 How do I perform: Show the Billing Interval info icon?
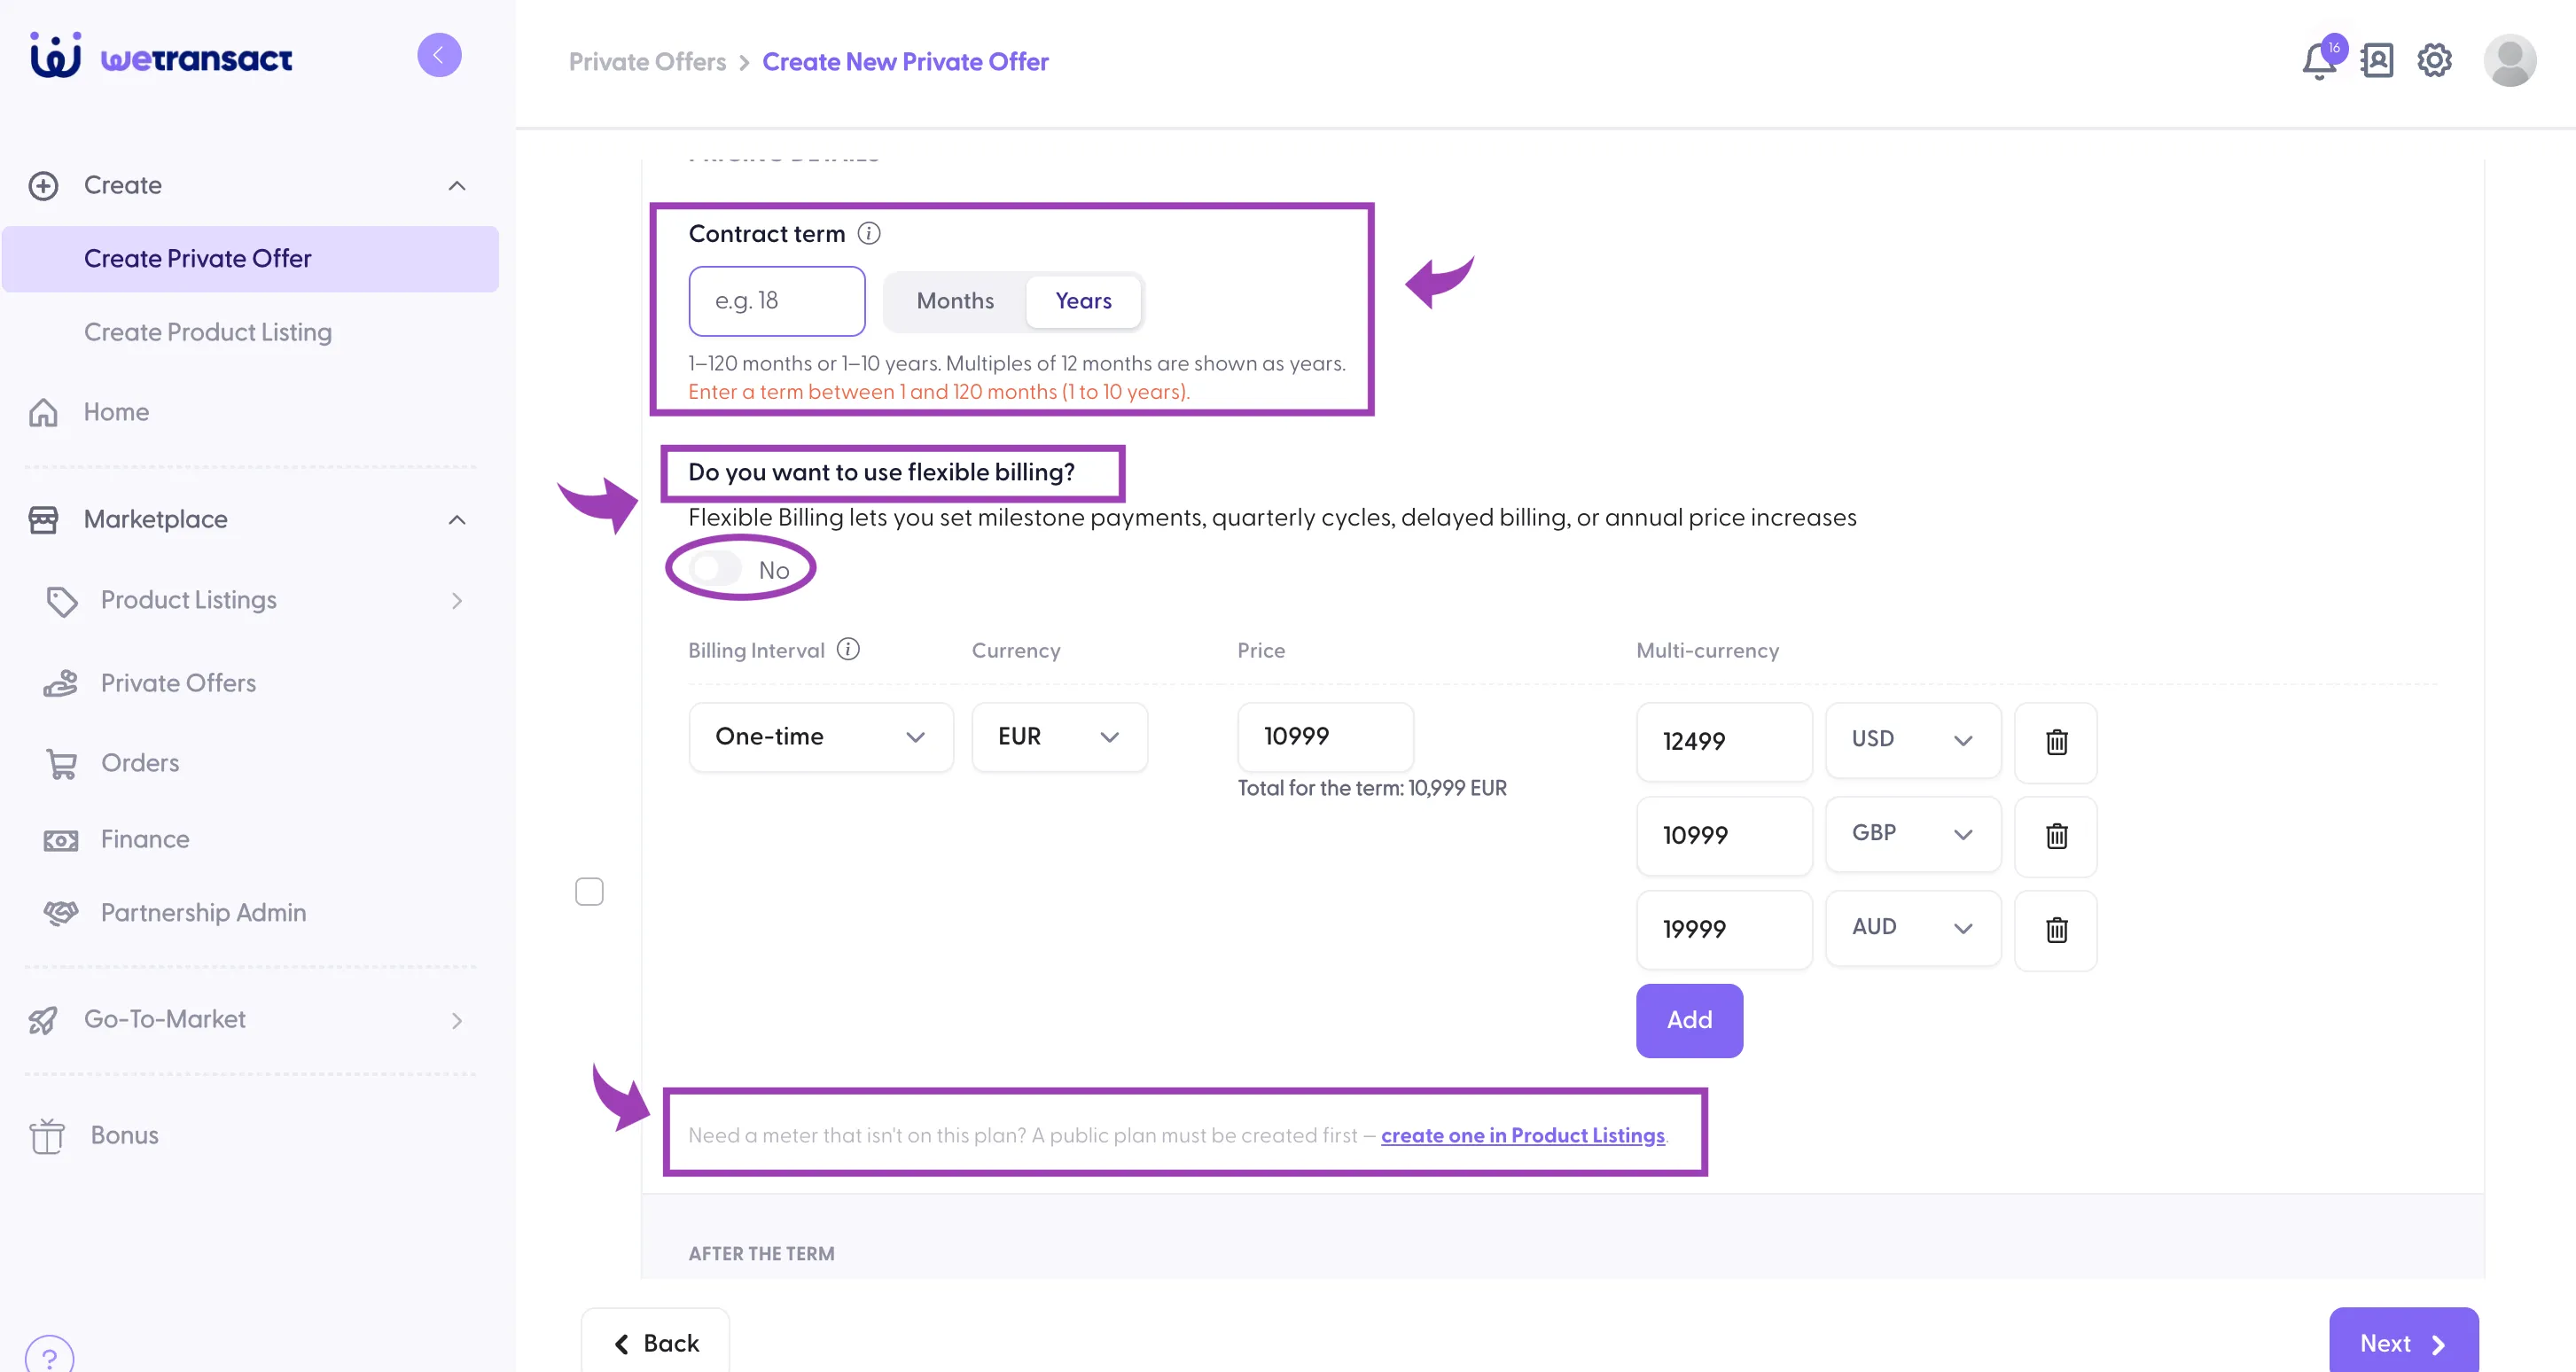pyautogui.click(x=848, y=649)
